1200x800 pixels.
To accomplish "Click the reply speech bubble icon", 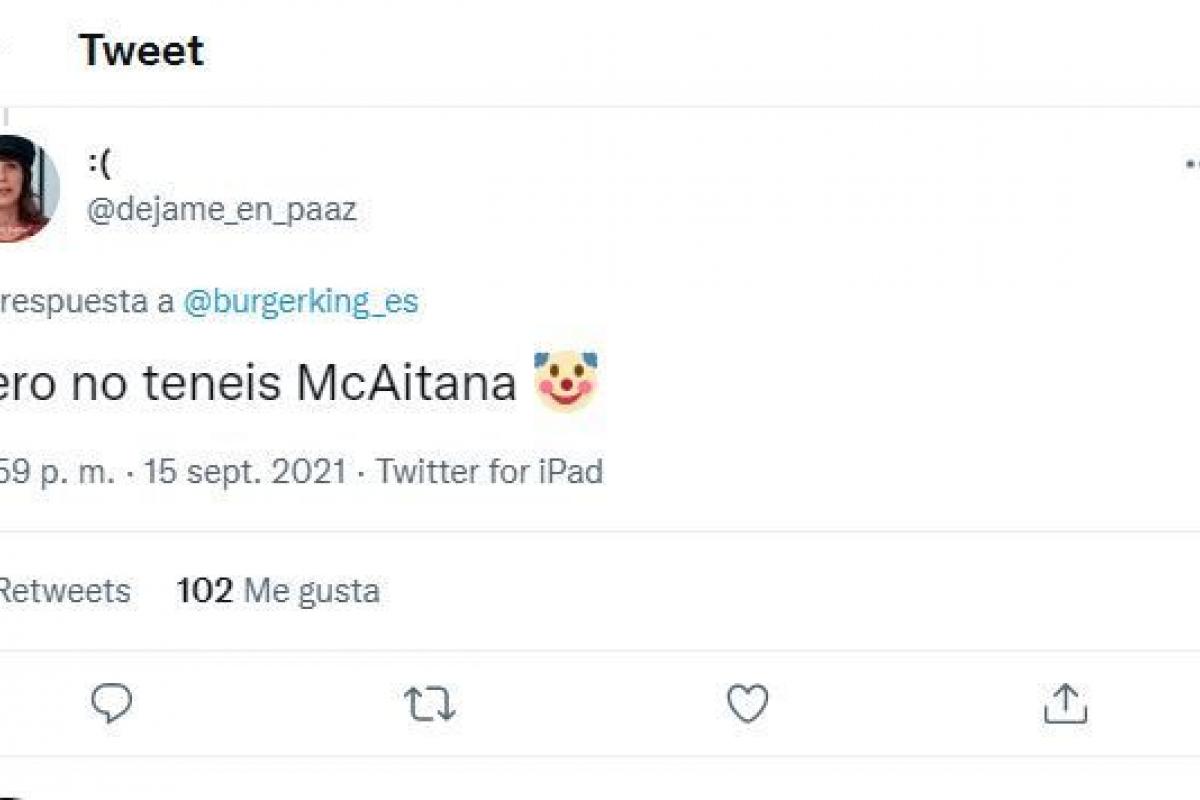I will click(111, 704).
